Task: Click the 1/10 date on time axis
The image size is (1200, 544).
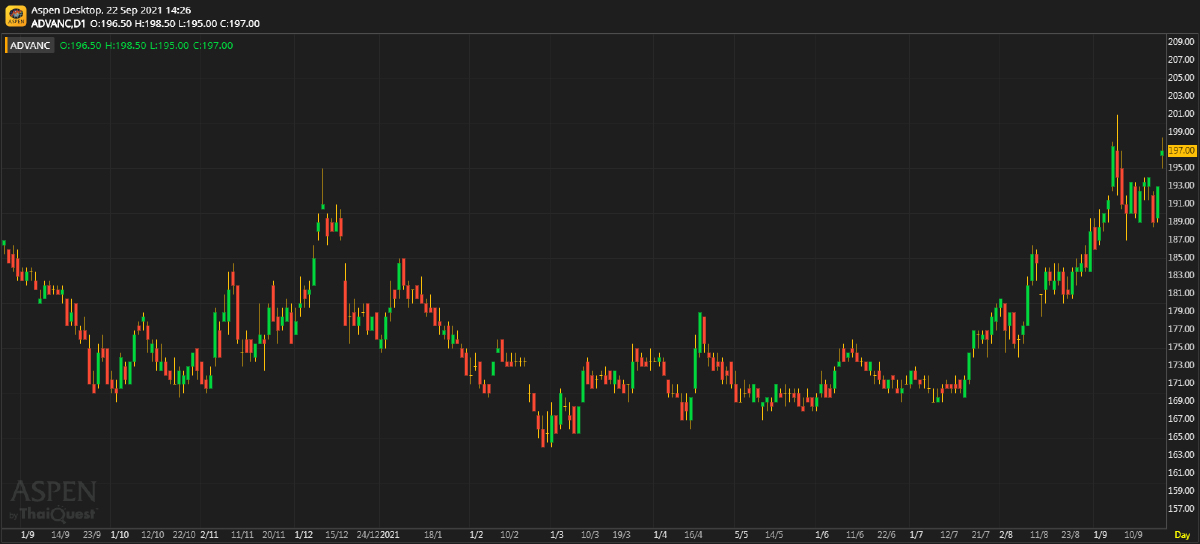Action: coord(120,536)
